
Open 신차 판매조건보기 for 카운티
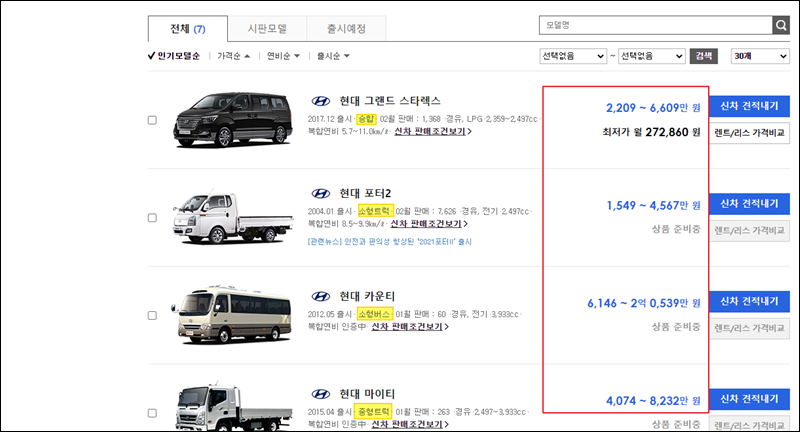(x=410, y=327)
